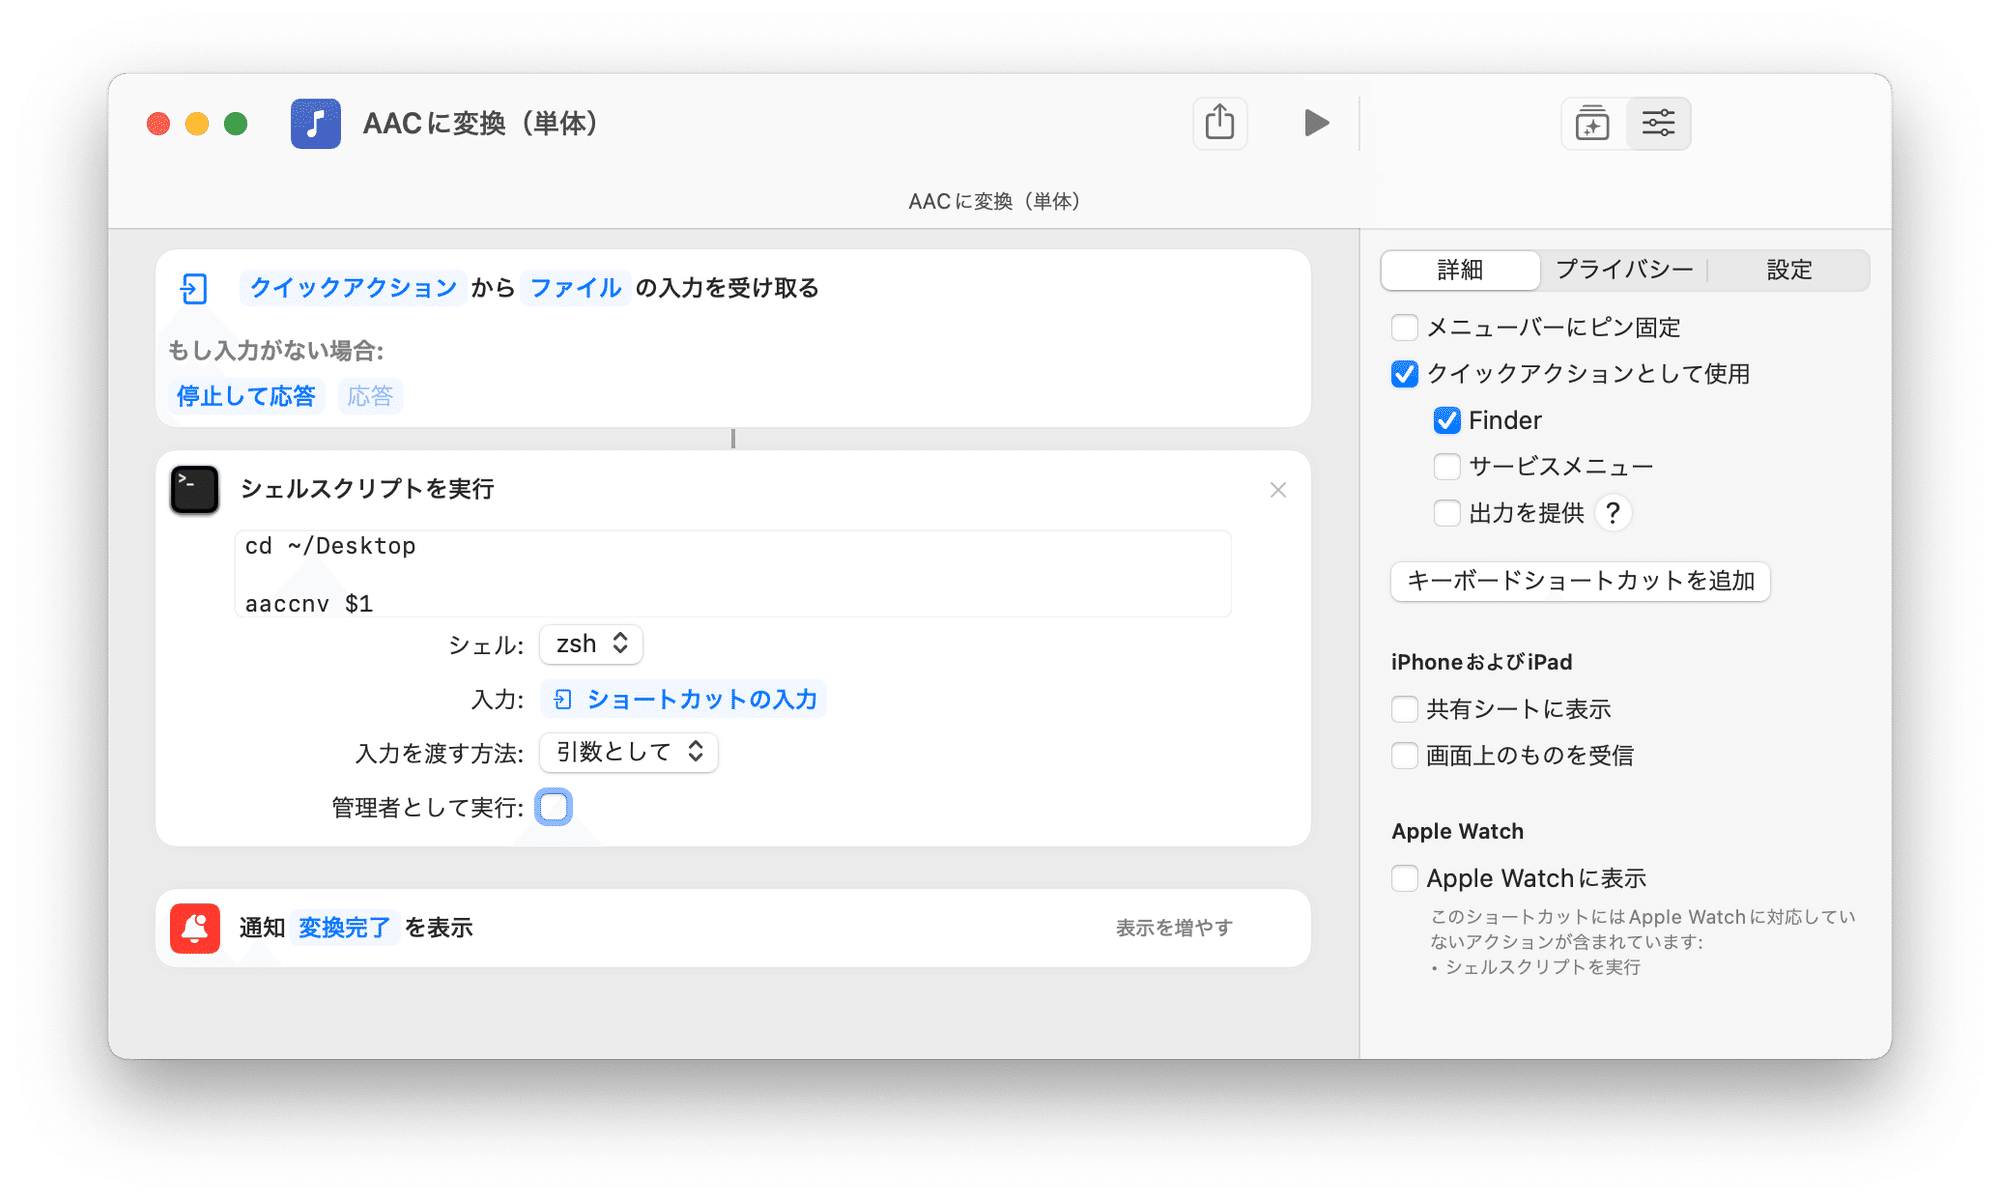The width and height of the screenshot is (2000, 1202).
Task: Enable サービスメニュー option
Action: pos(1447,466)
